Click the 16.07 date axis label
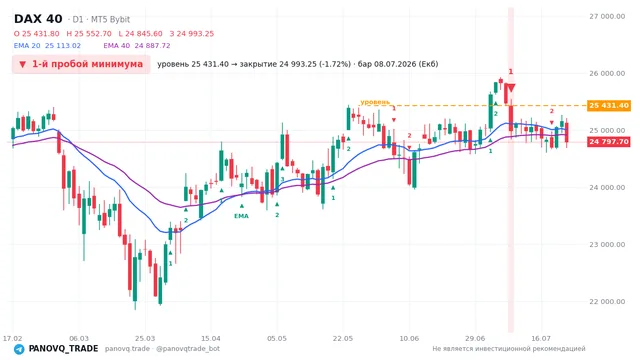The width and height of the screenshot is (640, 360). [x=541, y=338]
